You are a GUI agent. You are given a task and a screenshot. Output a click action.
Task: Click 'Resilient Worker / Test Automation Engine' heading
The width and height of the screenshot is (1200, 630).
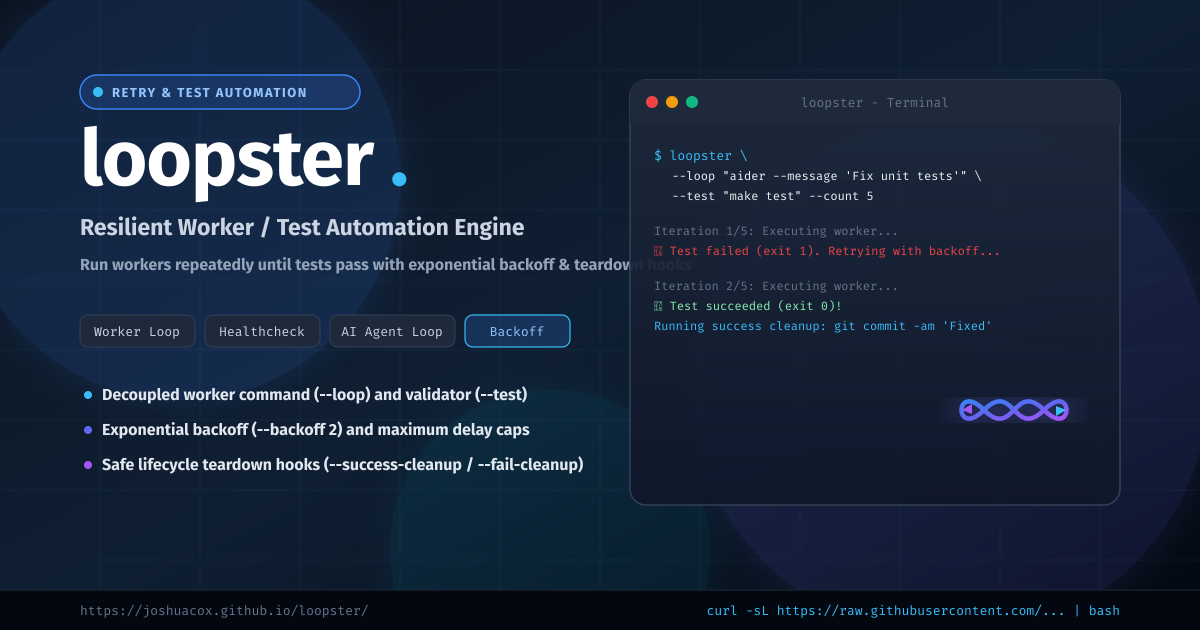coord(302,227)
